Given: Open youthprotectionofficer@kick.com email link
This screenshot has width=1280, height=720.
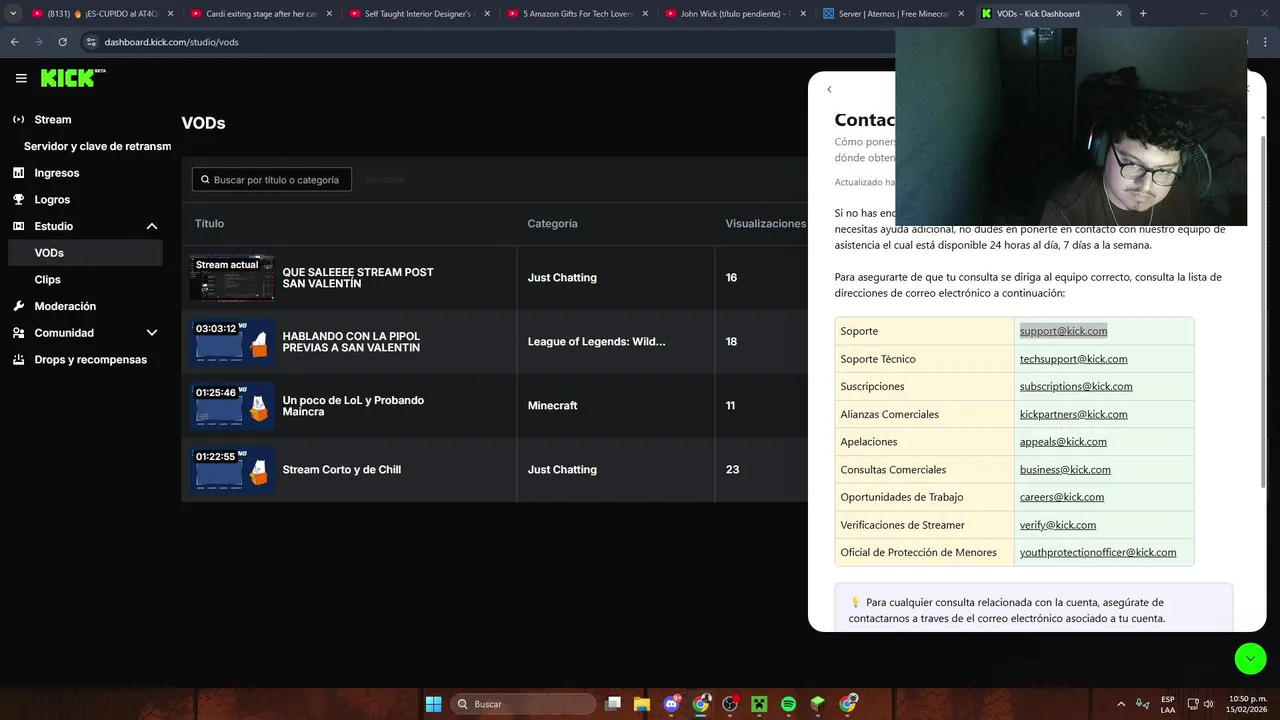Looking at the screenshot, I should pyautogui.click(x=1098, y=552).
